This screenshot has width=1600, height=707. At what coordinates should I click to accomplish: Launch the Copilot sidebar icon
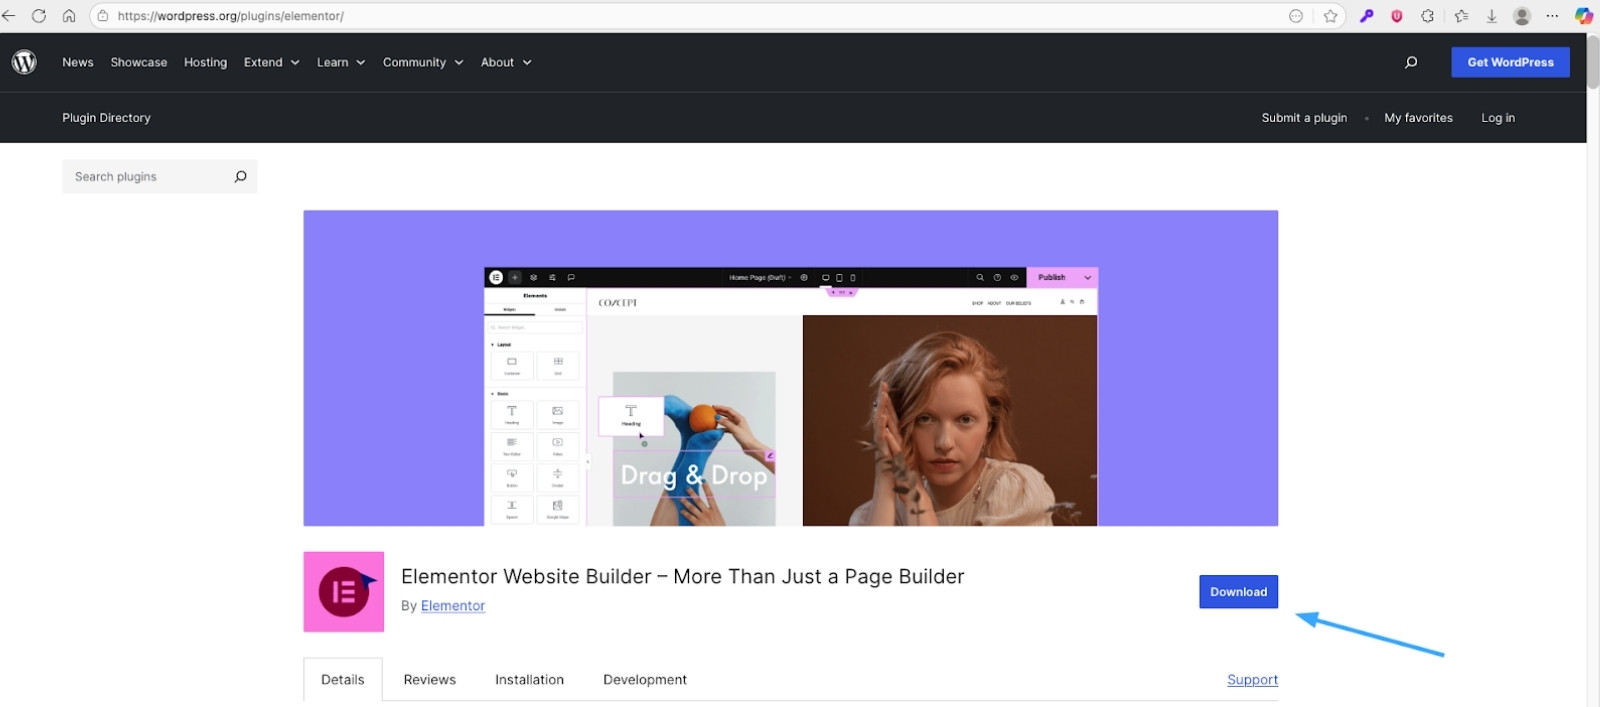pos(1584,16)
